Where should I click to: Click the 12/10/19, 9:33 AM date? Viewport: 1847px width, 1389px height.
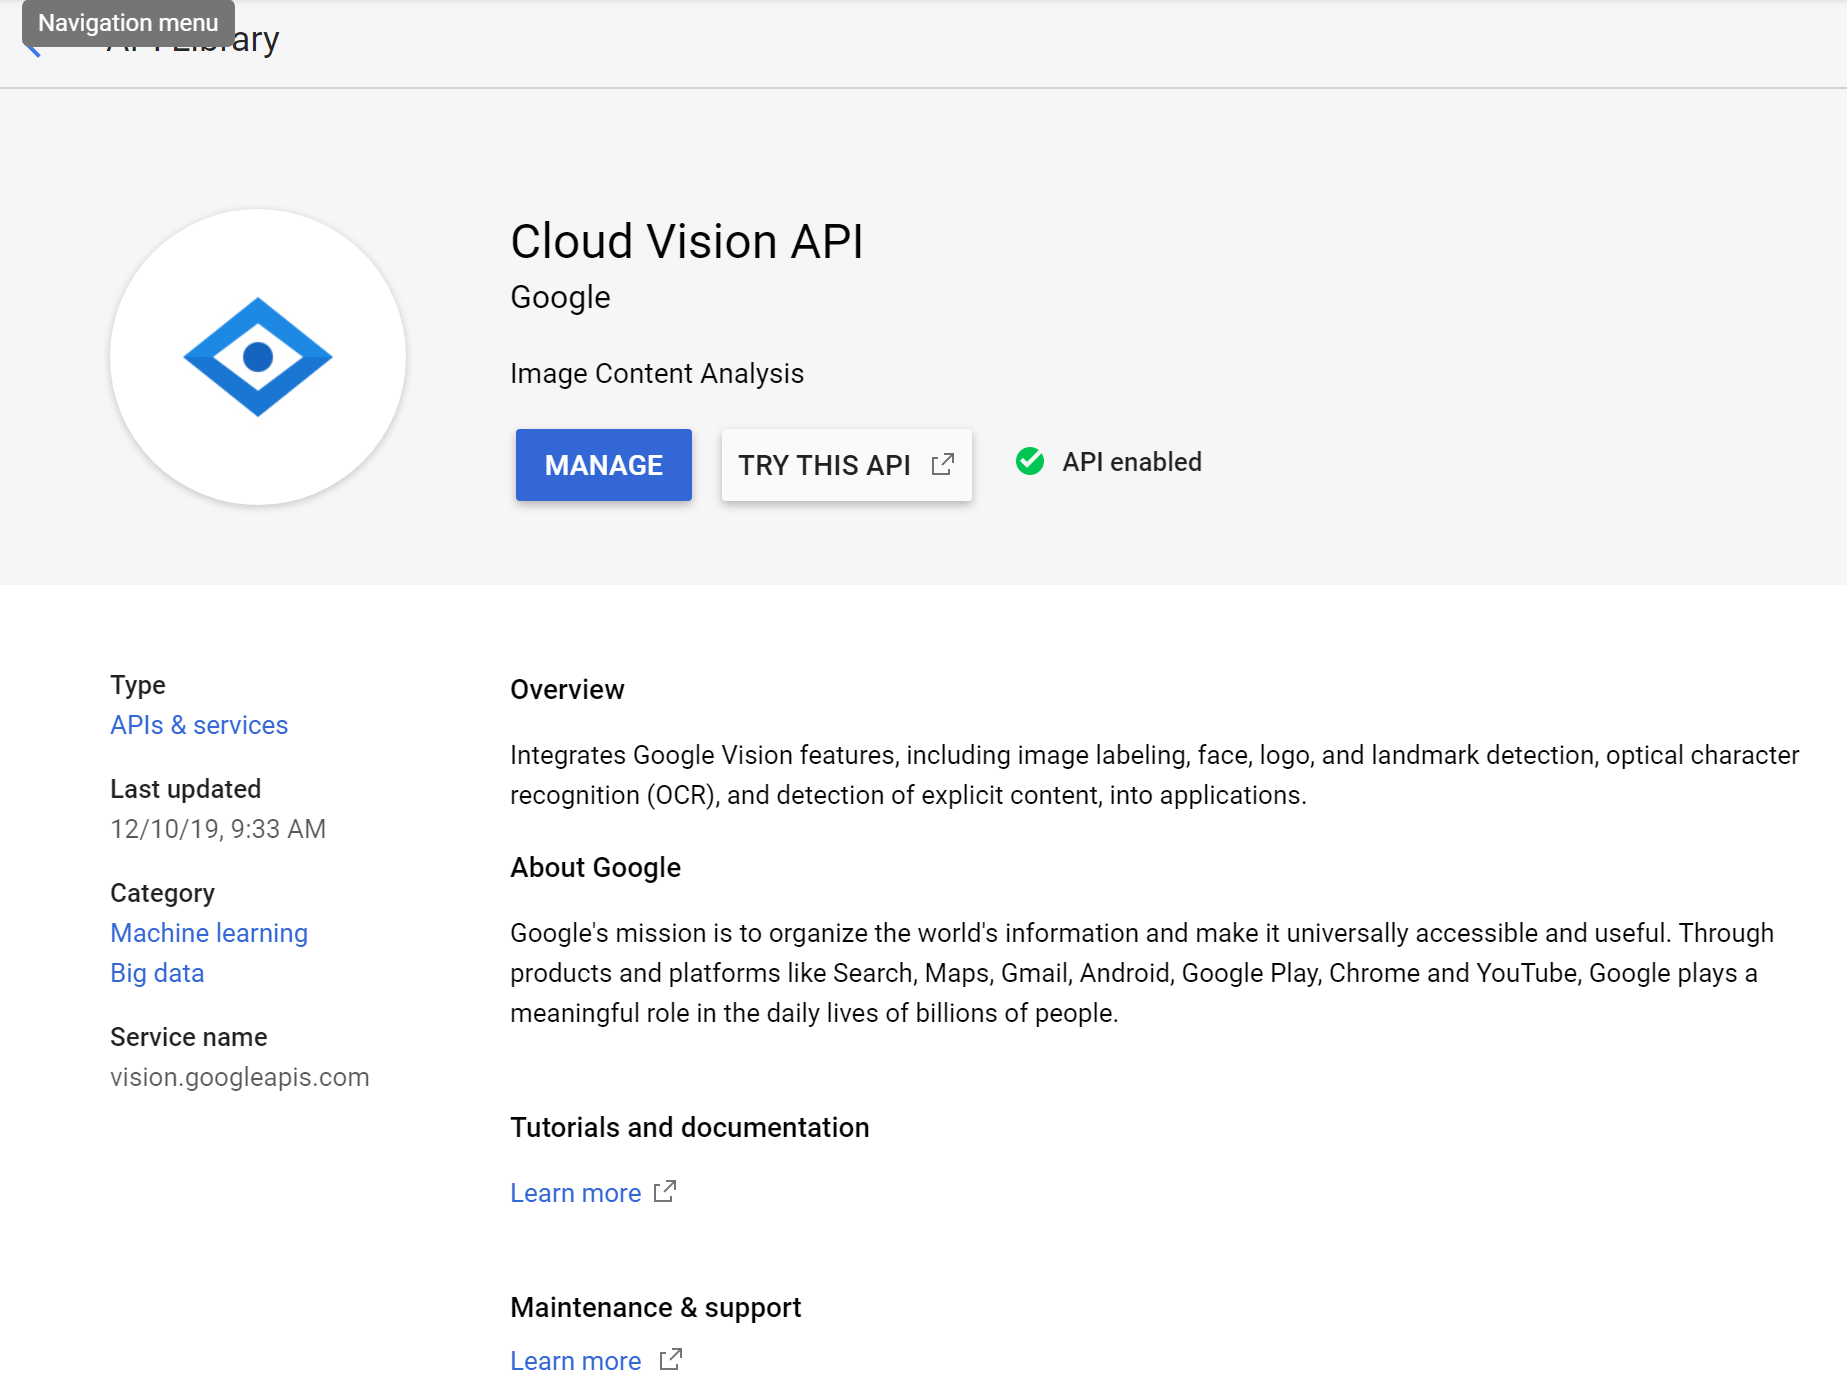pyautogui.click(x=218, y=829)
